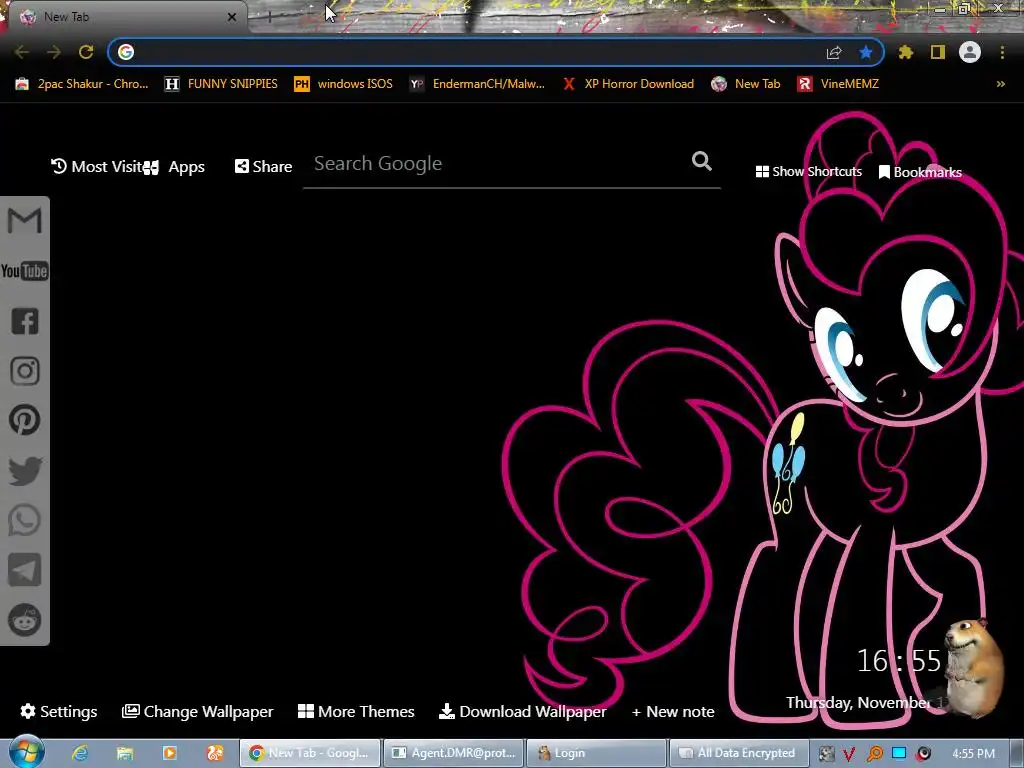Open the Chrome profile avatar
Viewport: 1024px width, 768px height.
click(970, 52)
